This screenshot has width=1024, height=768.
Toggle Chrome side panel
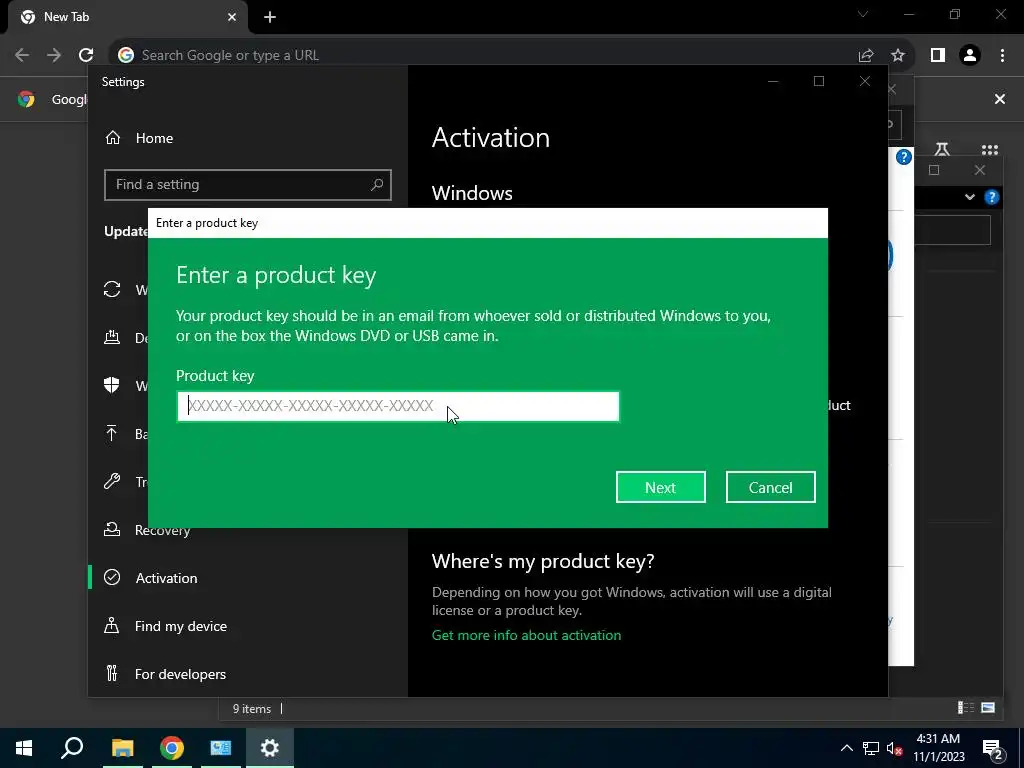(938, 55)
